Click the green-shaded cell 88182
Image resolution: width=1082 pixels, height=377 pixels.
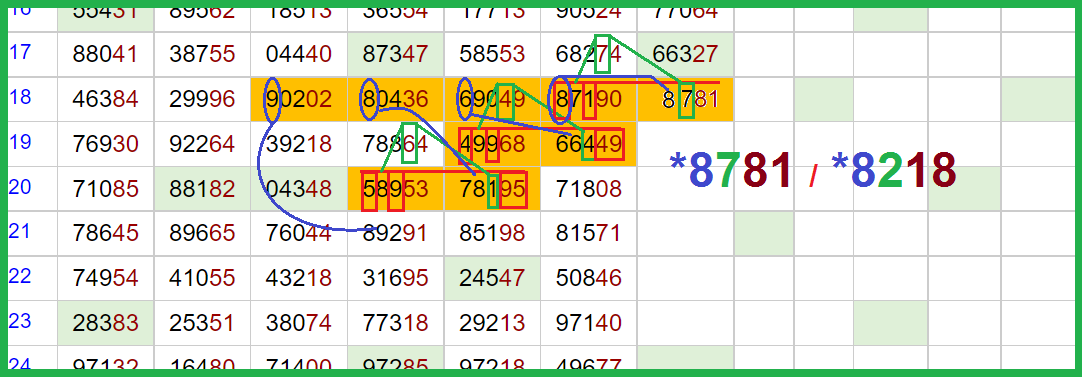[x=202, y=188]
